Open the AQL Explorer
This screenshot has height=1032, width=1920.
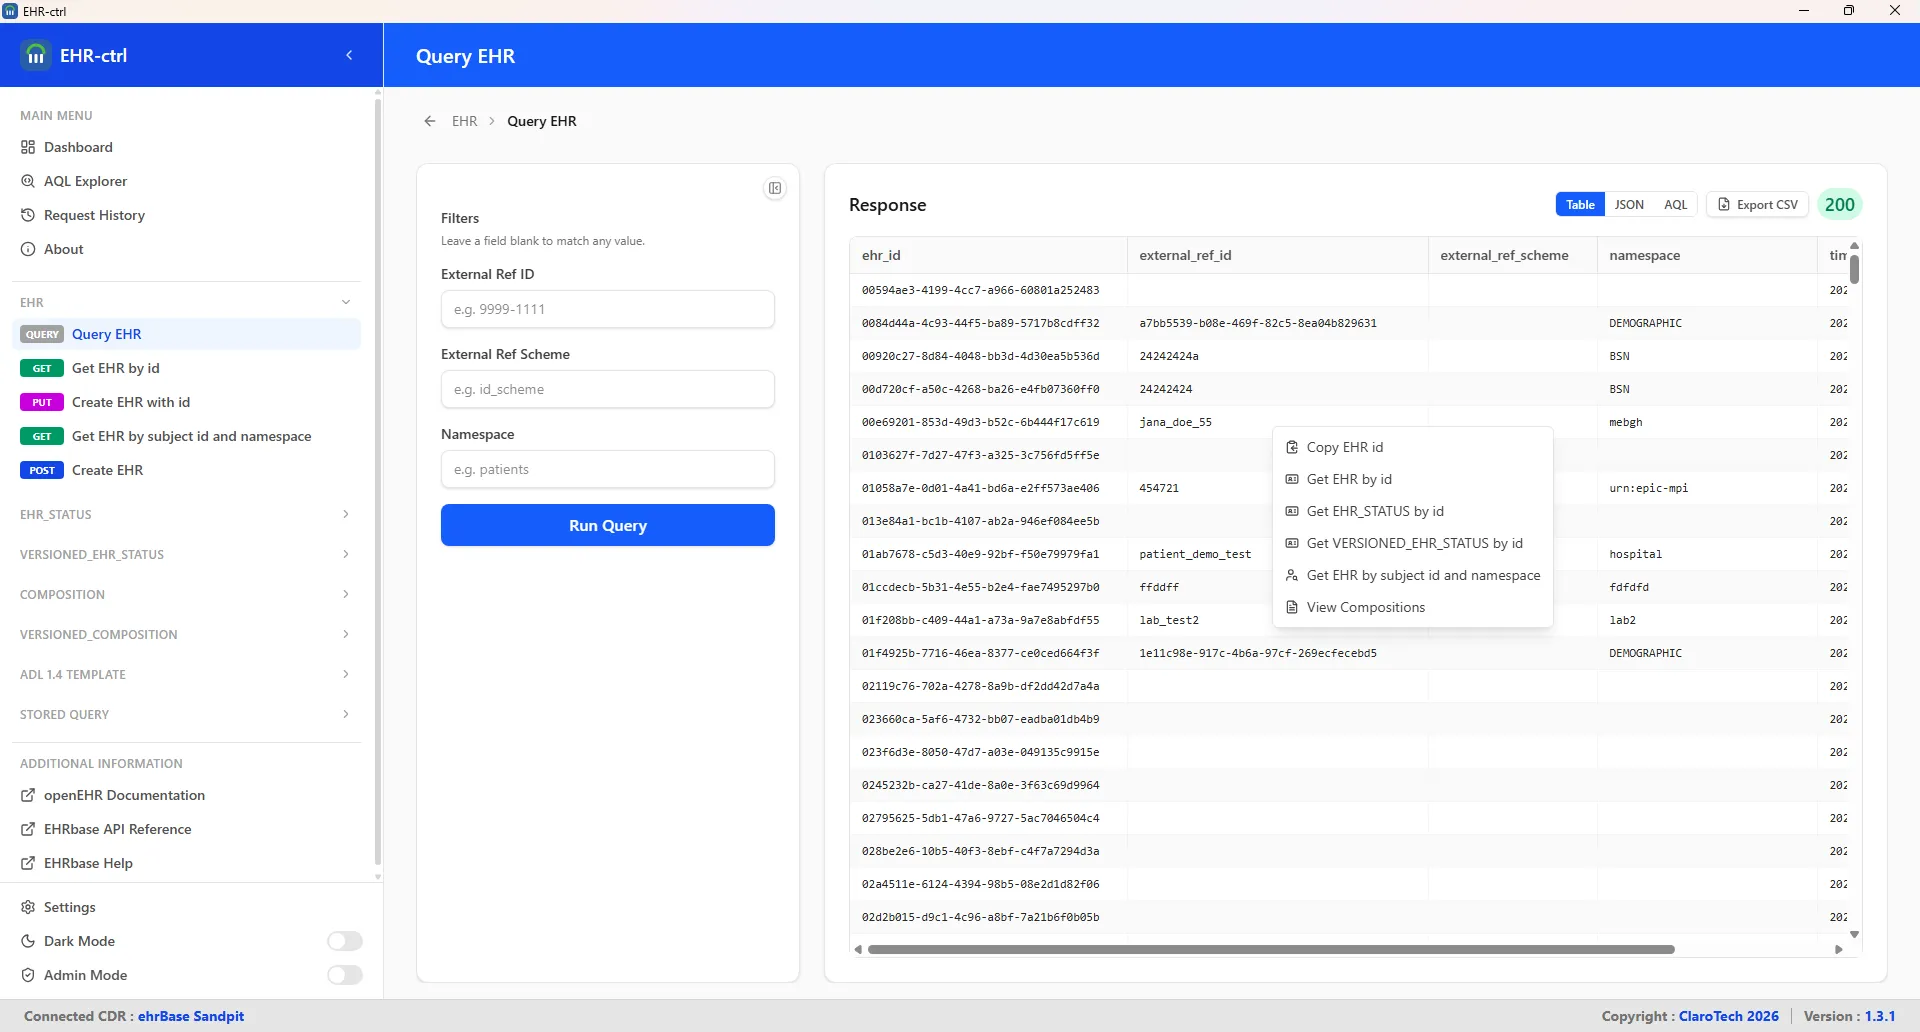tap(85, 181)
